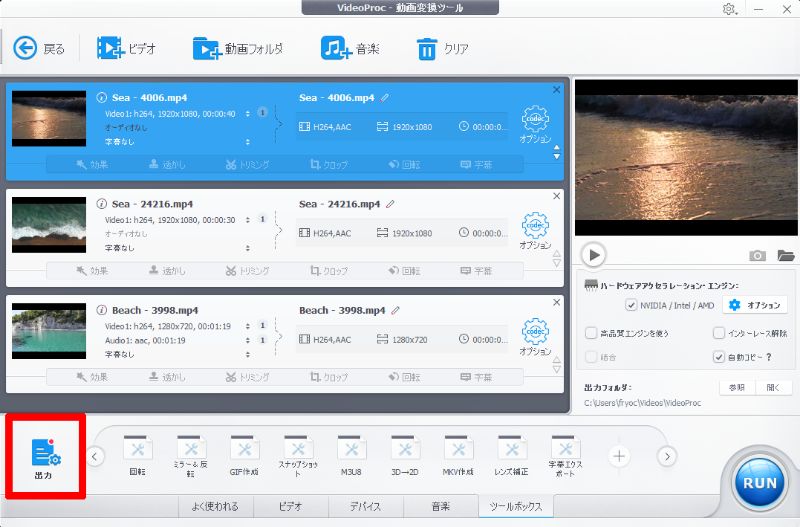Expand audio track selector for Beach - 3998.mp4
The image size is (800, 527).
coord(247,340)
